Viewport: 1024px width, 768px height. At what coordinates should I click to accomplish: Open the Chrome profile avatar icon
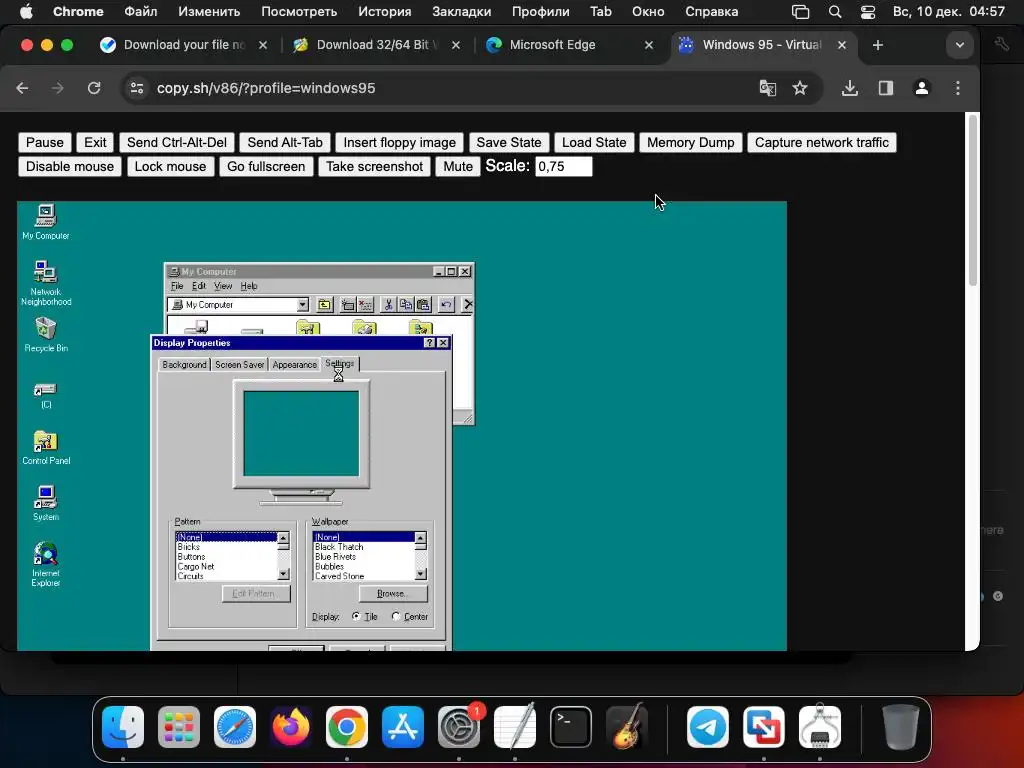point(921,88)
